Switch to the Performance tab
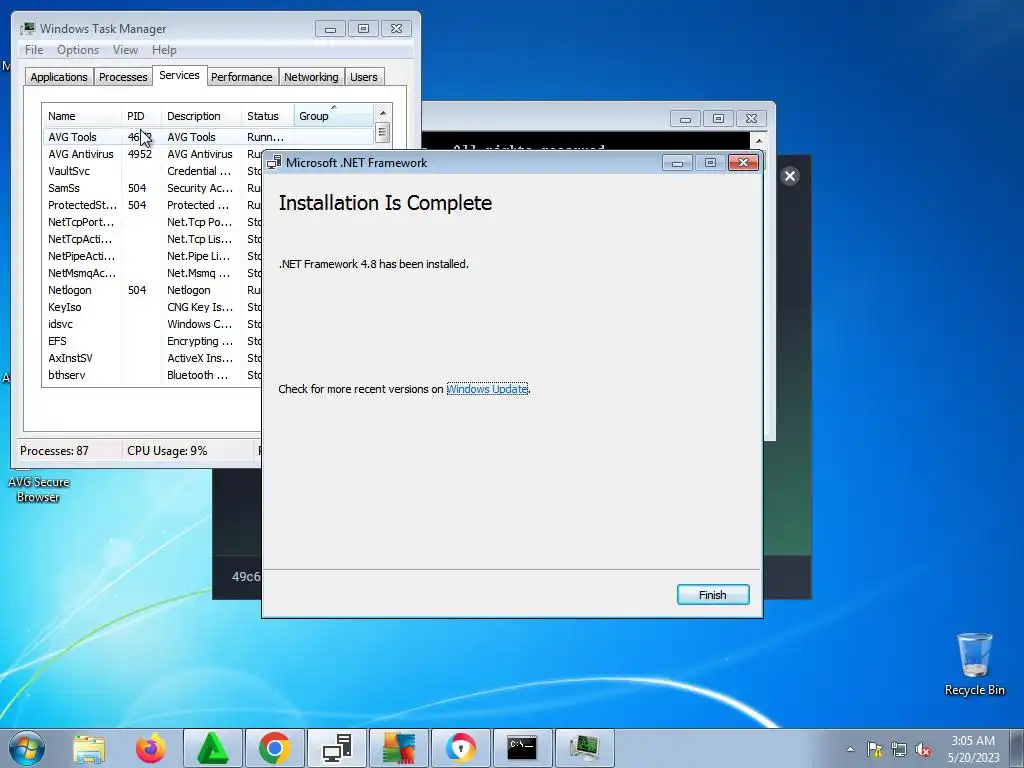 pyautogui.click(x=242, y=77)
